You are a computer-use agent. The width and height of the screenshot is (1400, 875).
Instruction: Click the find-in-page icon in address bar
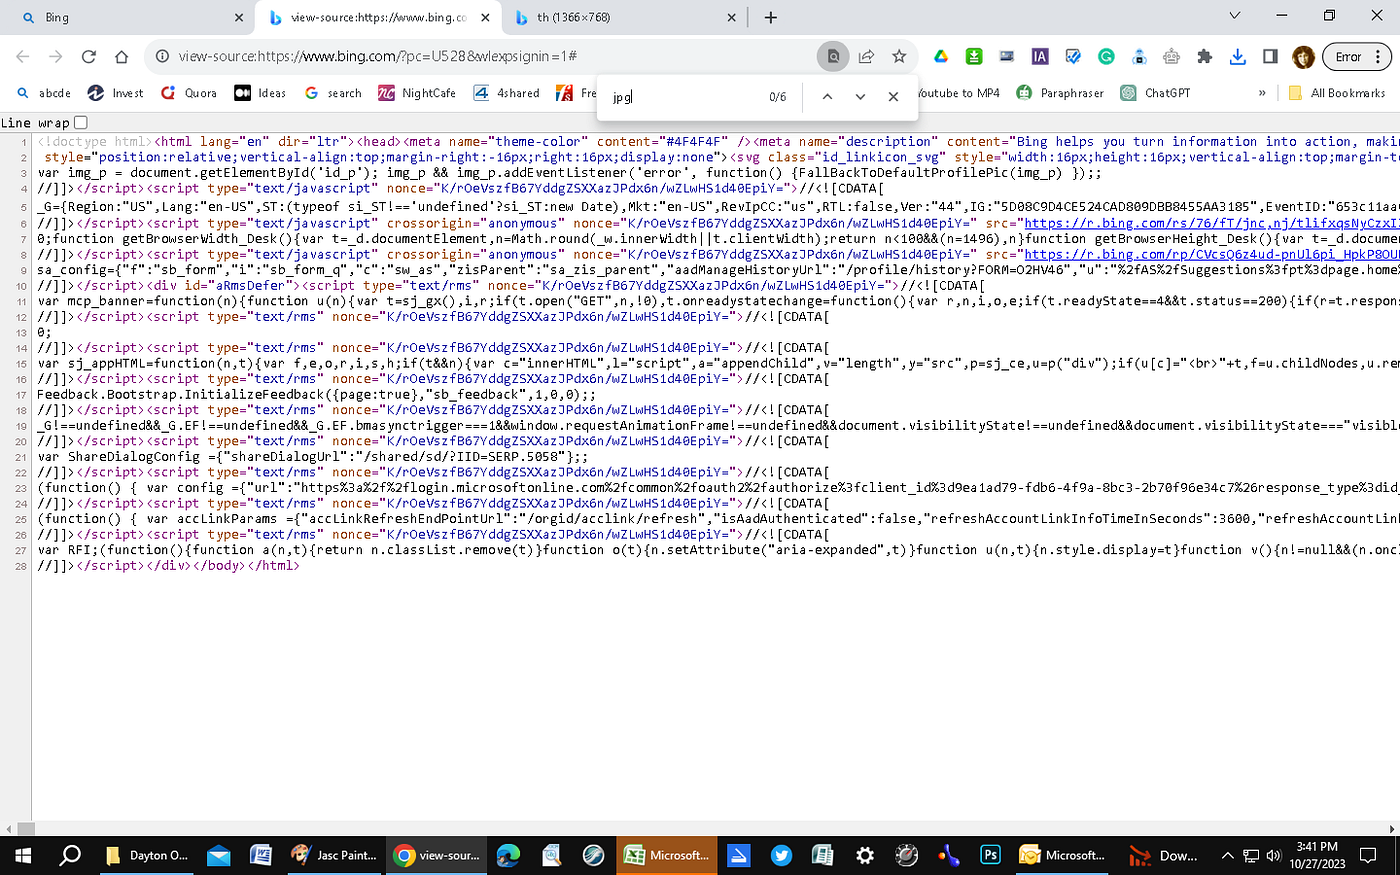[832, 57]
